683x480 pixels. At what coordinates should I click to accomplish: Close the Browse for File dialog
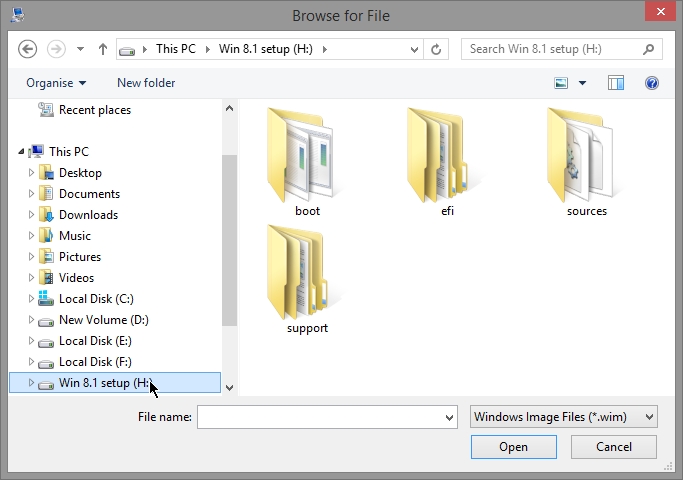tap(661, 12)
